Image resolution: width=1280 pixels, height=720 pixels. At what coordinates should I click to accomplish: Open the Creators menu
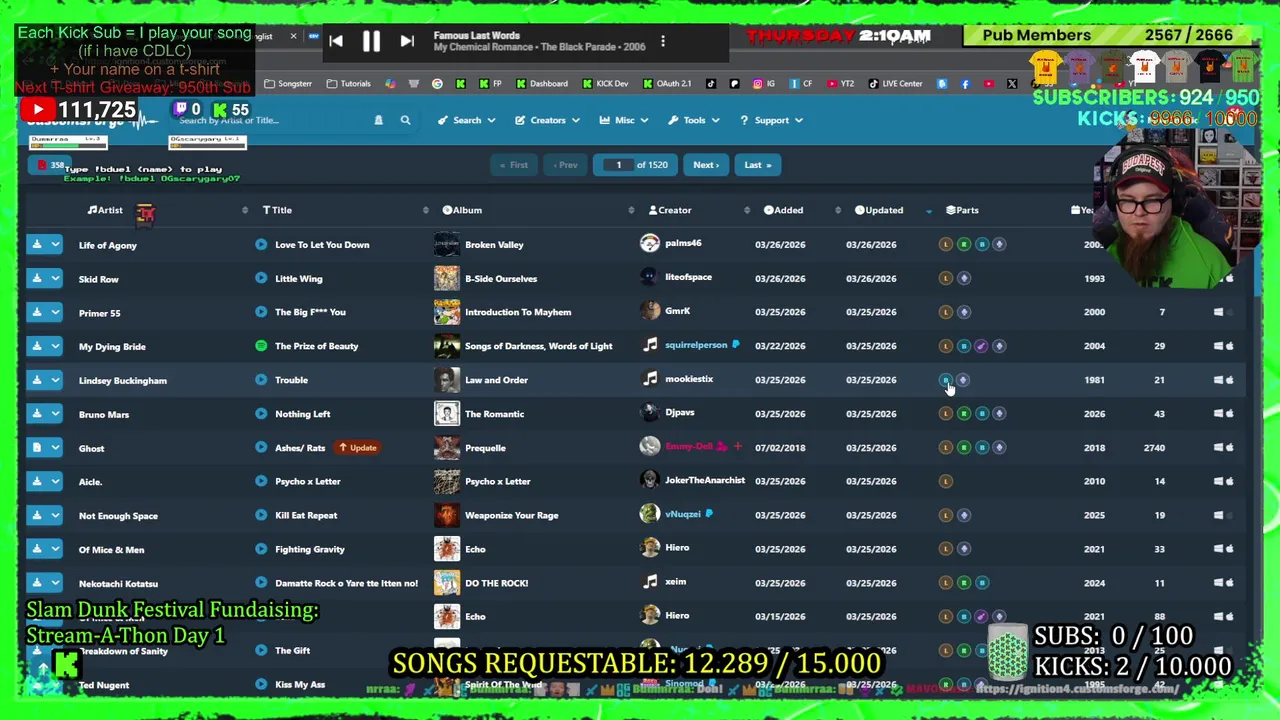(x=547, y=120)
